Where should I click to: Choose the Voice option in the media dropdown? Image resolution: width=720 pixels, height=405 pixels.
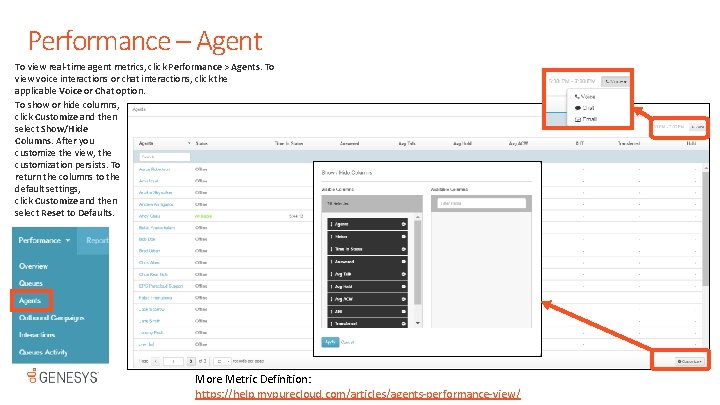point(585,96)
